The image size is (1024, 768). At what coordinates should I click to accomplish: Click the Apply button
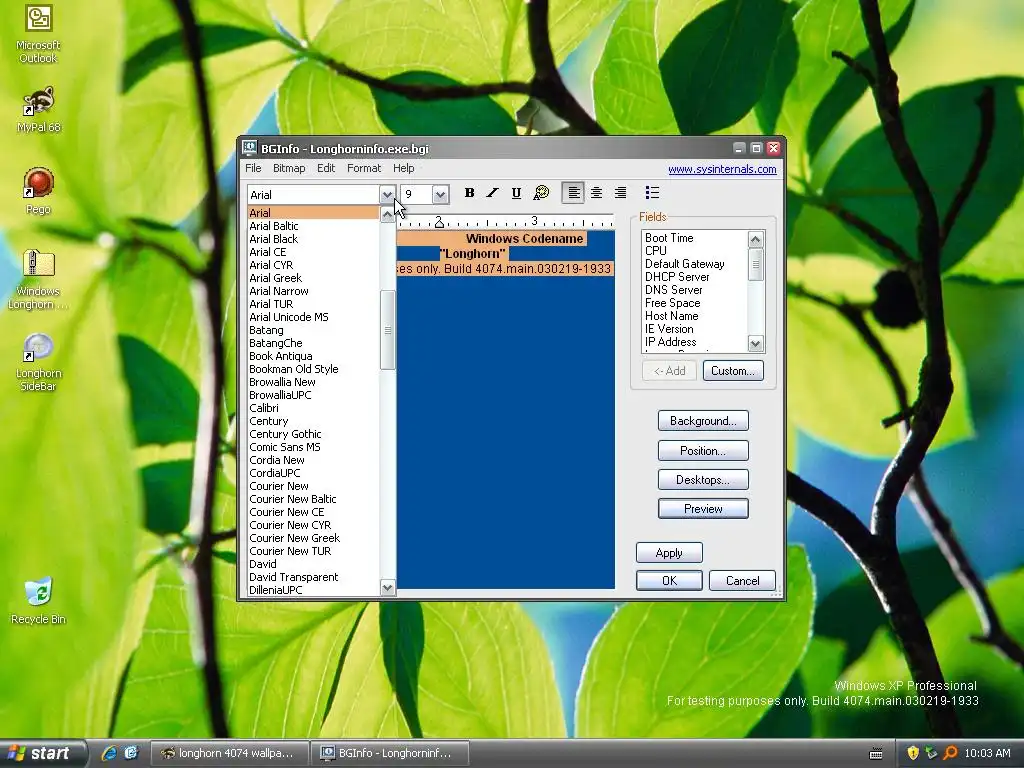coord(669,552)
